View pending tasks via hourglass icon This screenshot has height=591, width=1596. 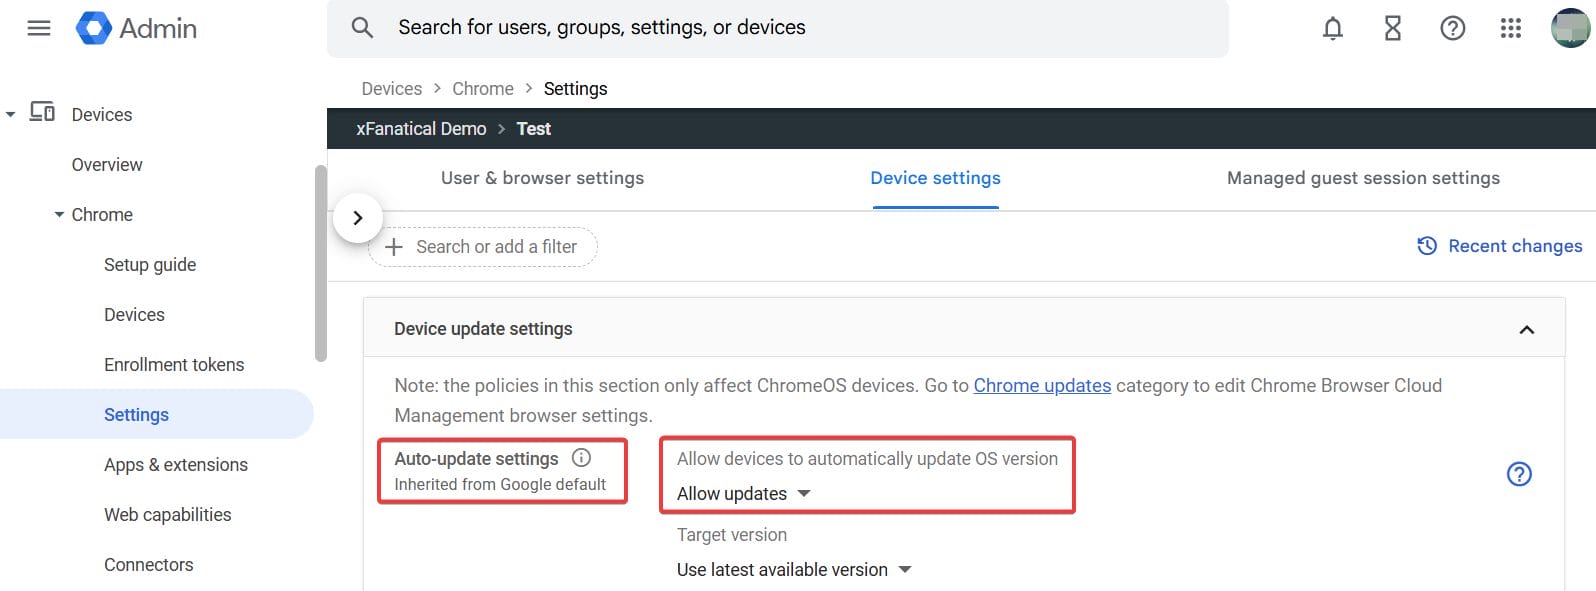(x=1392, y=28)
